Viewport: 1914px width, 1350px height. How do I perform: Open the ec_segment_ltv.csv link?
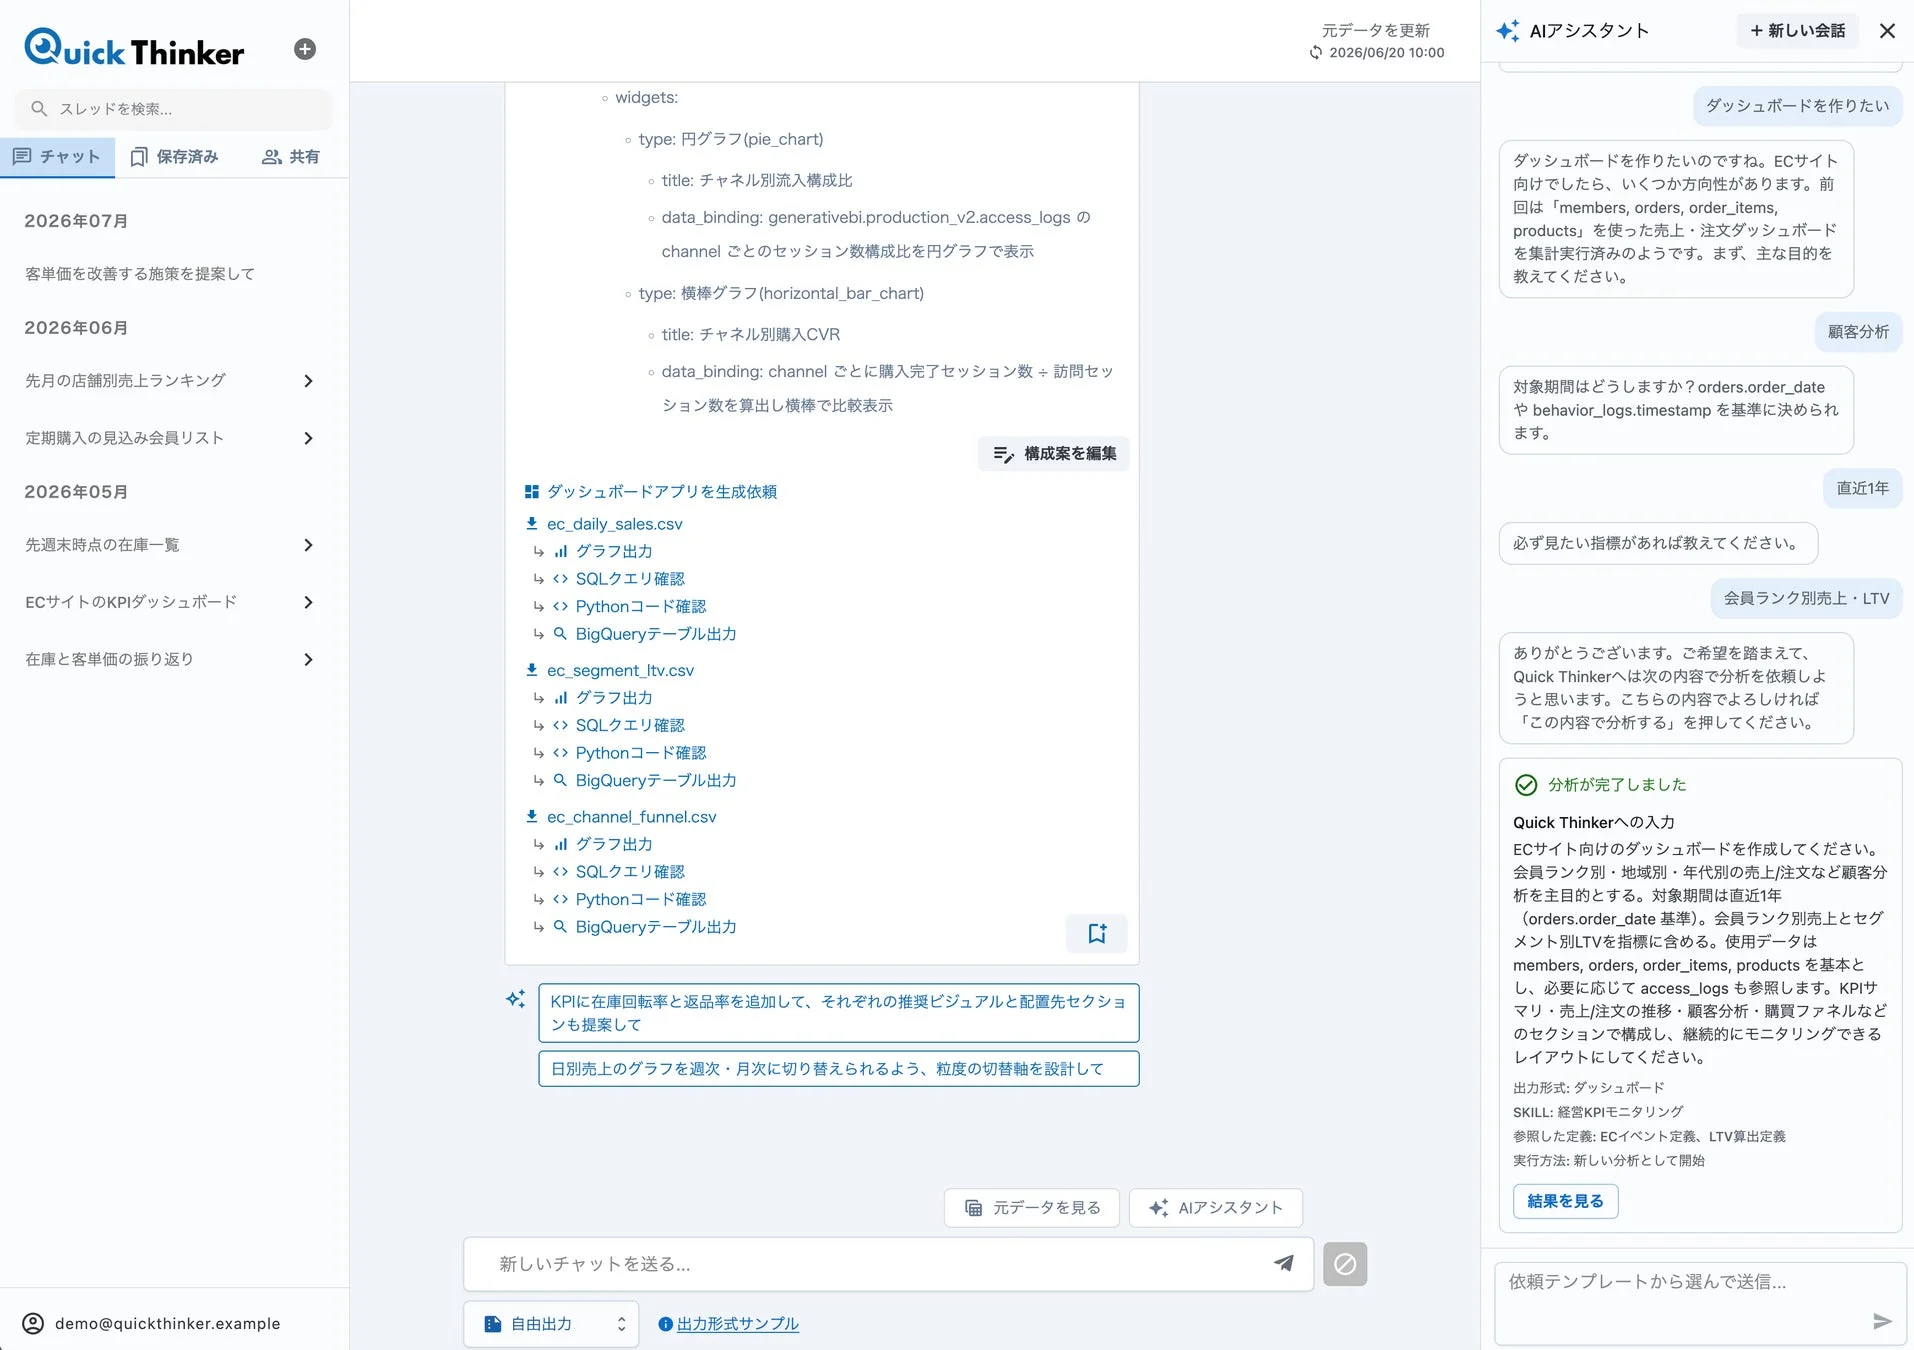pos(620,670)
